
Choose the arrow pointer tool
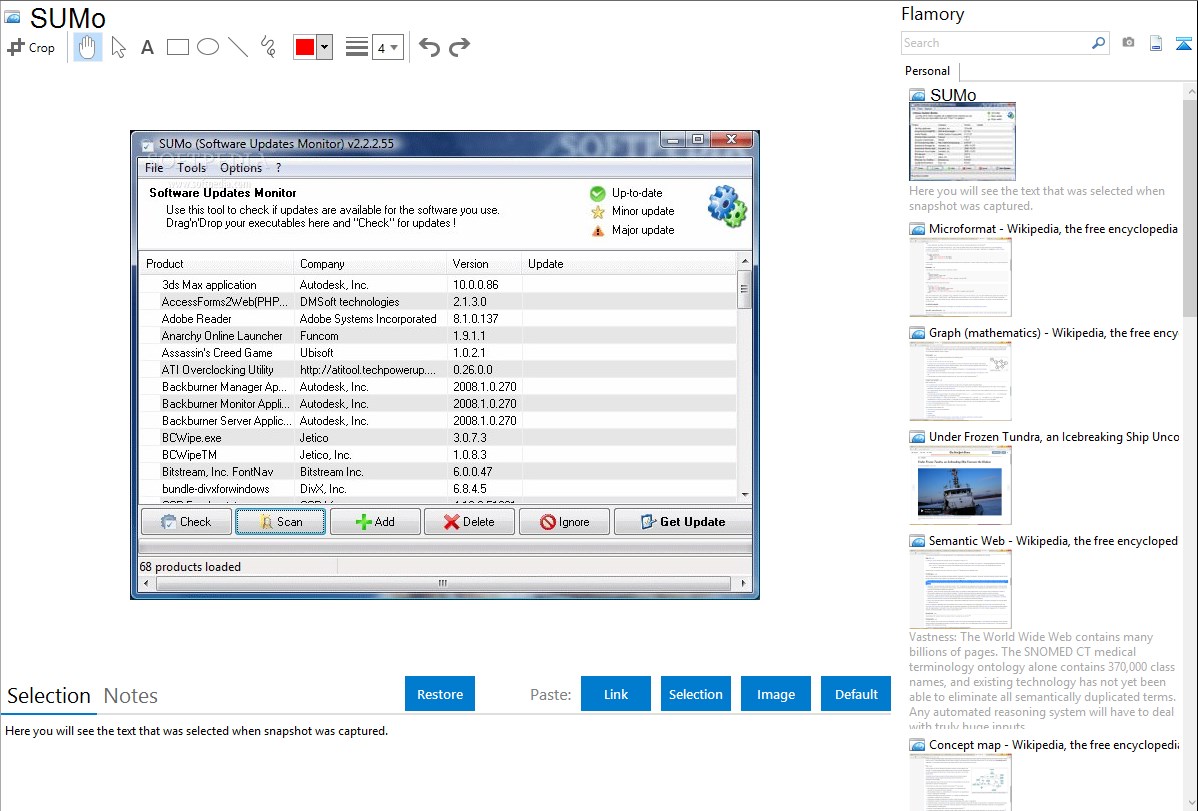click(118, 47)
